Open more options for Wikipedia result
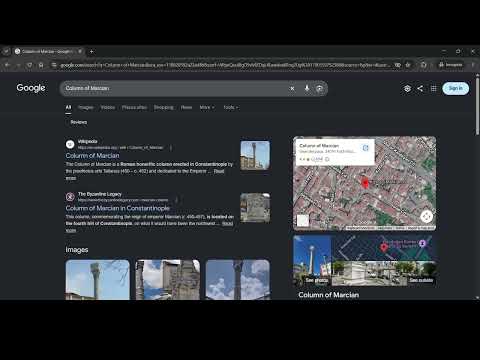This screenshot has height=360, width=480. (171, 147)
